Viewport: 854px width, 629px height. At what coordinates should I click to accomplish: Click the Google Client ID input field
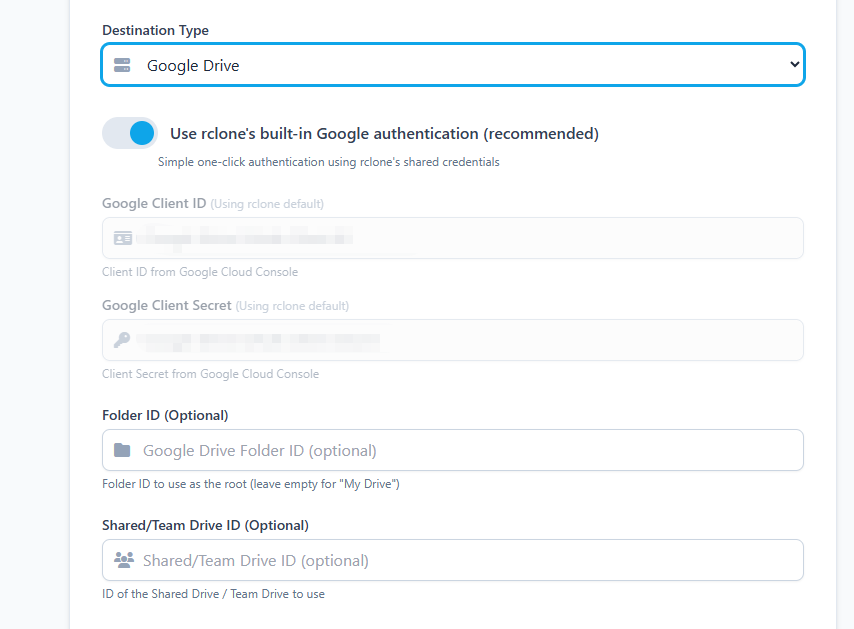pos(453,238)
